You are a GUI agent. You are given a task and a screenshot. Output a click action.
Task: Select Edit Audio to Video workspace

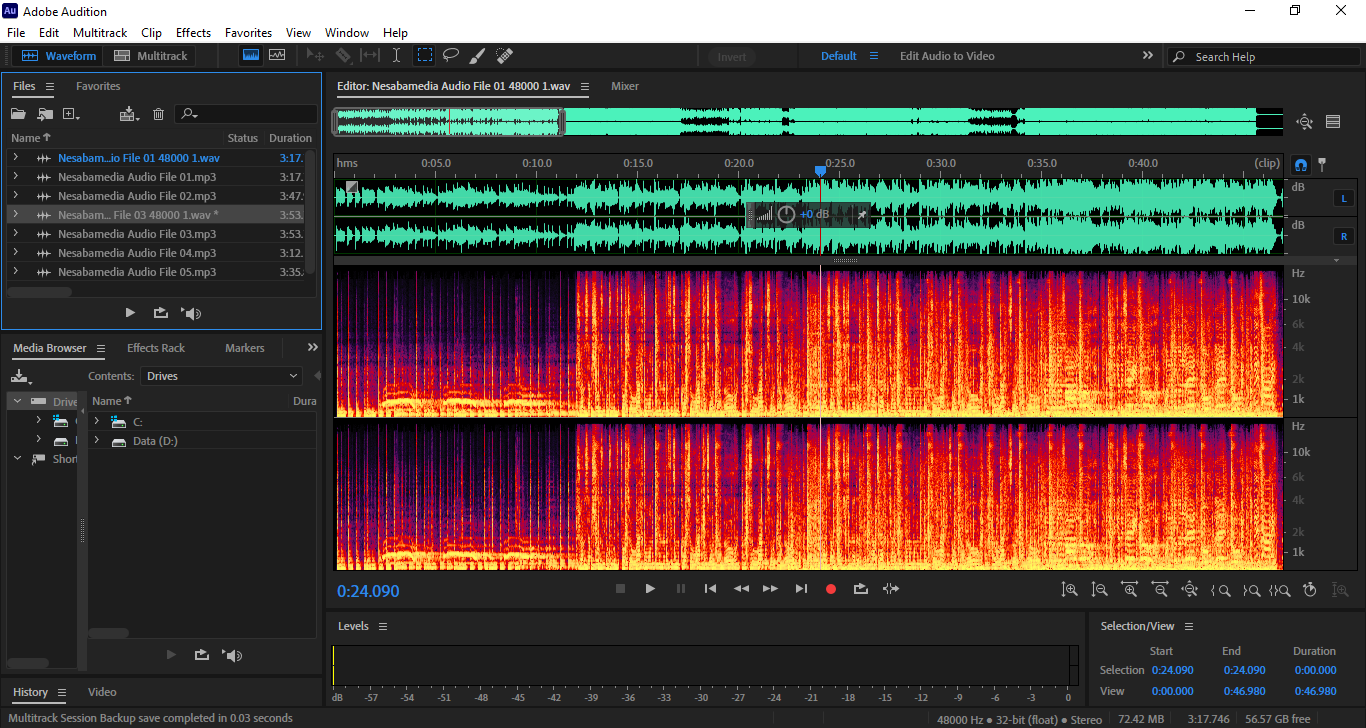(x=946, y=56)
